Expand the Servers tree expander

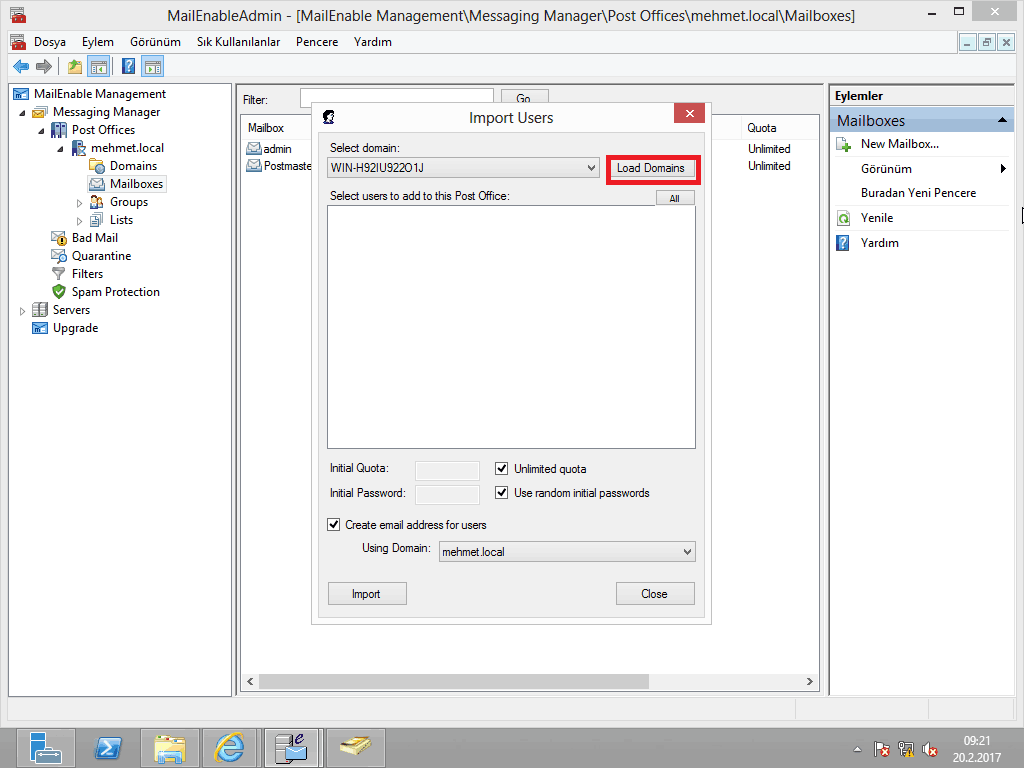click(22, 311)
